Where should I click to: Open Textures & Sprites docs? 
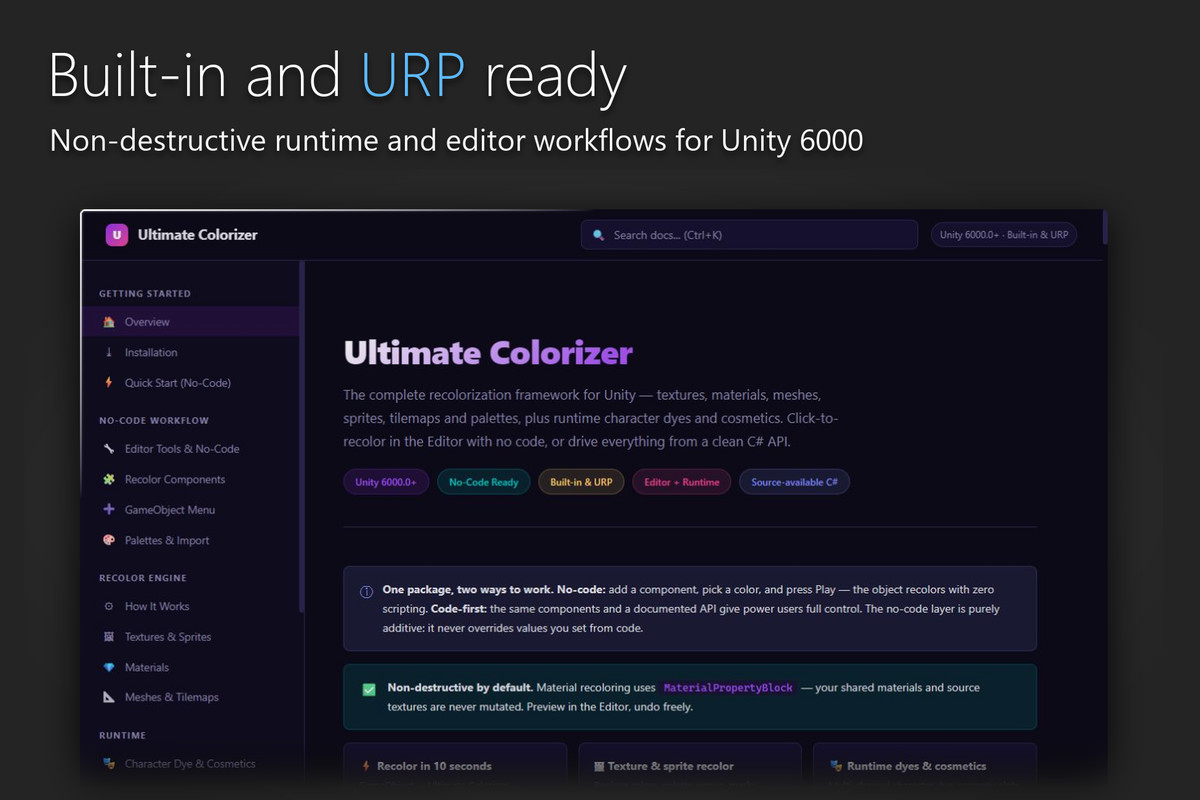click(x=190, y=637)
